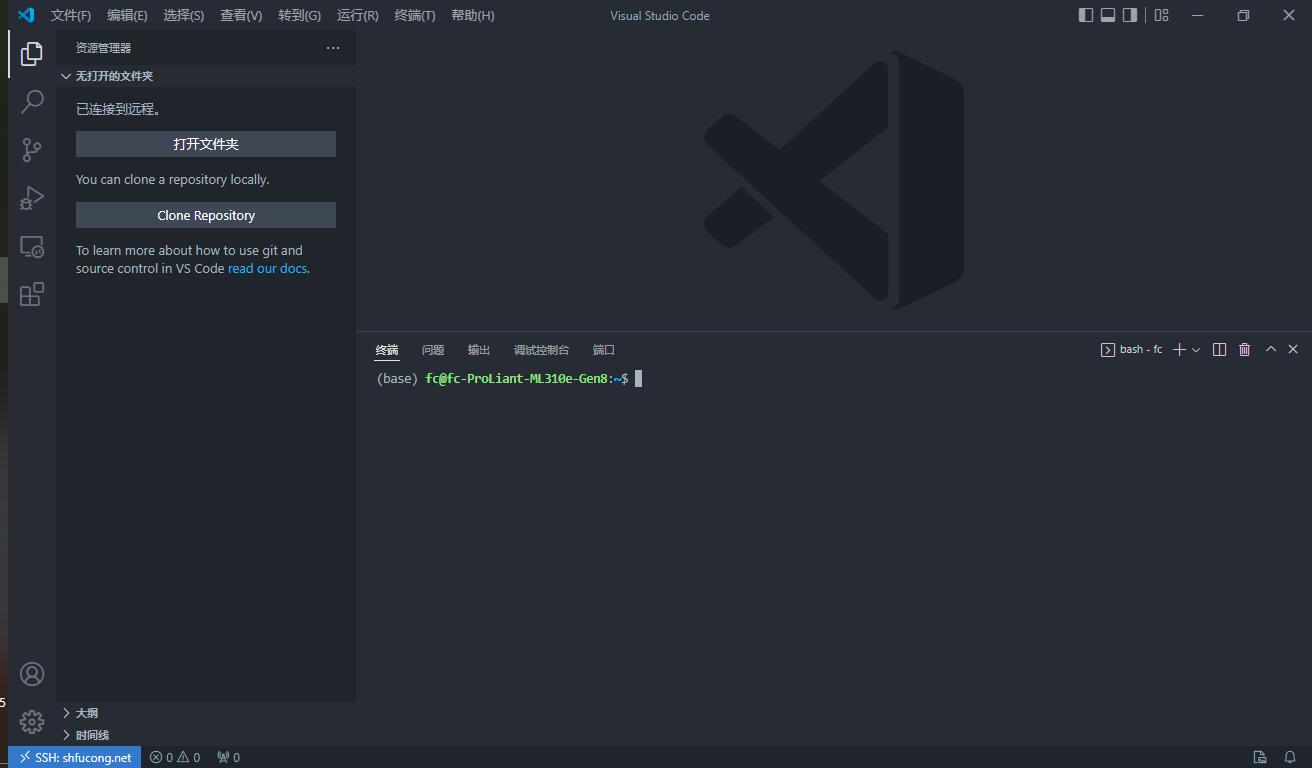Expand the 大纲 section
Screen dimensions: 1312x768
(206, 713)
